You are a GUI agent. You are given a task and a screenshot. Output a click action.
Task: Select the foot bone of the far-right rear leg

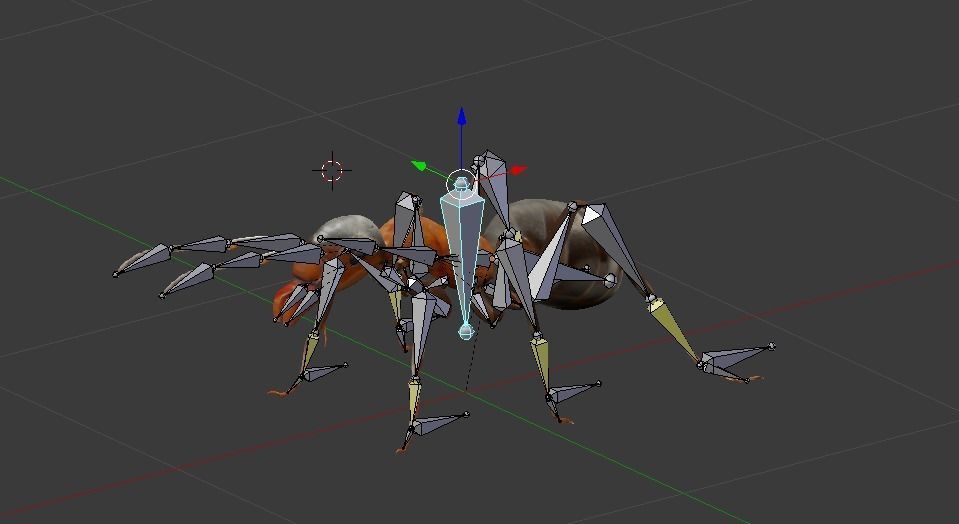click(x=737, y=355)
